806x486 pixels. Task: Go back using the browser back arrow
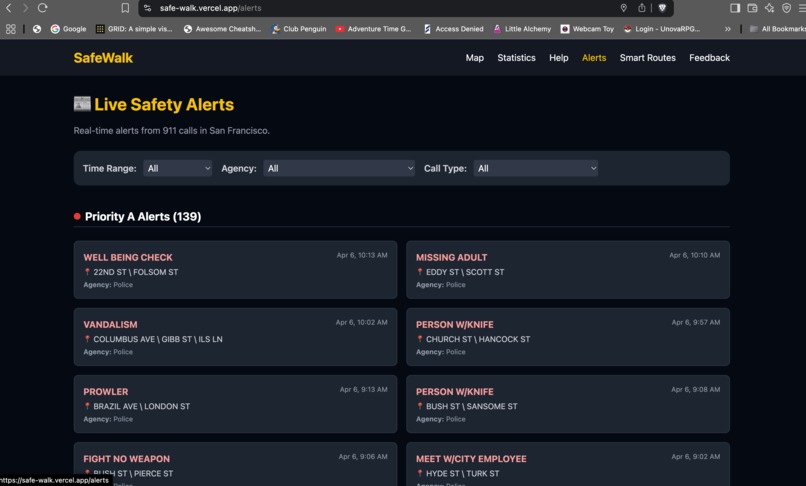[9, 8]
